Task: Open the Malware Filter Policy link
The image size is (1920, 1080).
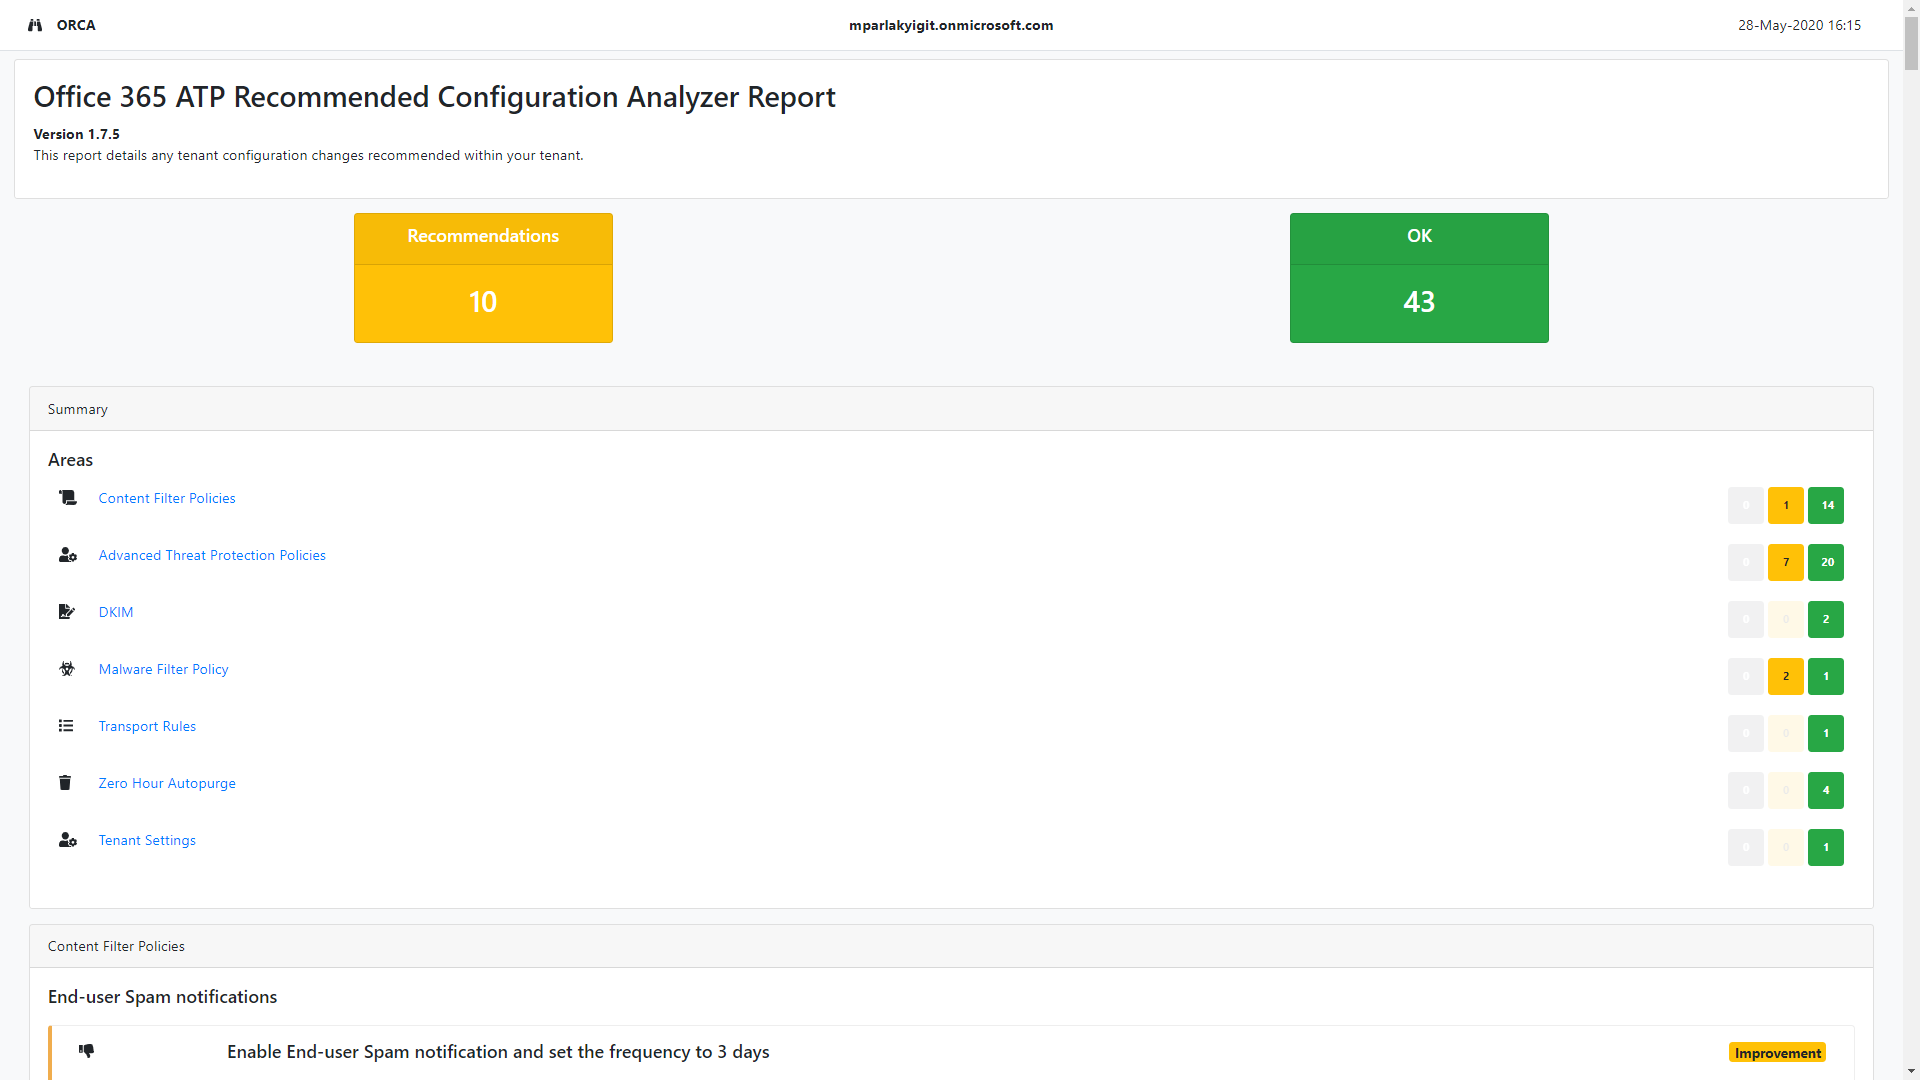Action: point(163,669)
